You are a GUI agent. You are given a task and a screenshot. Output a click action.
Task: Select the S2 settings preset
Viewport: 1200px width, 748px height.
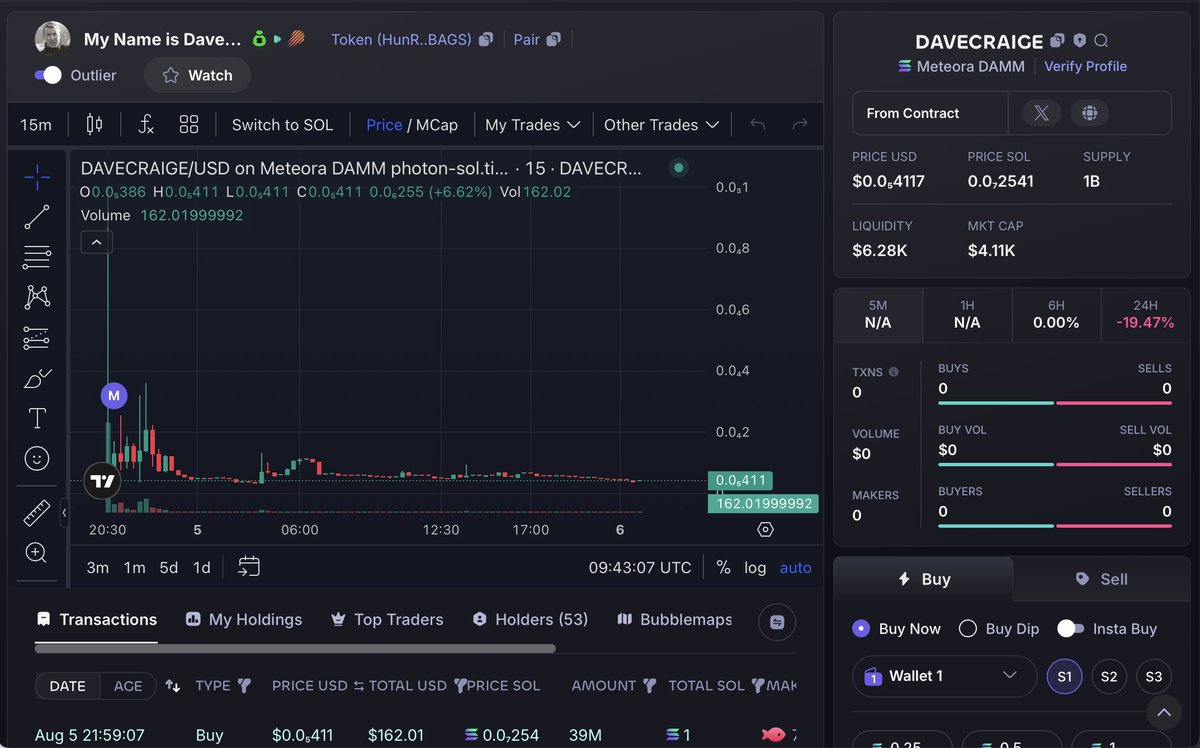1109,676
